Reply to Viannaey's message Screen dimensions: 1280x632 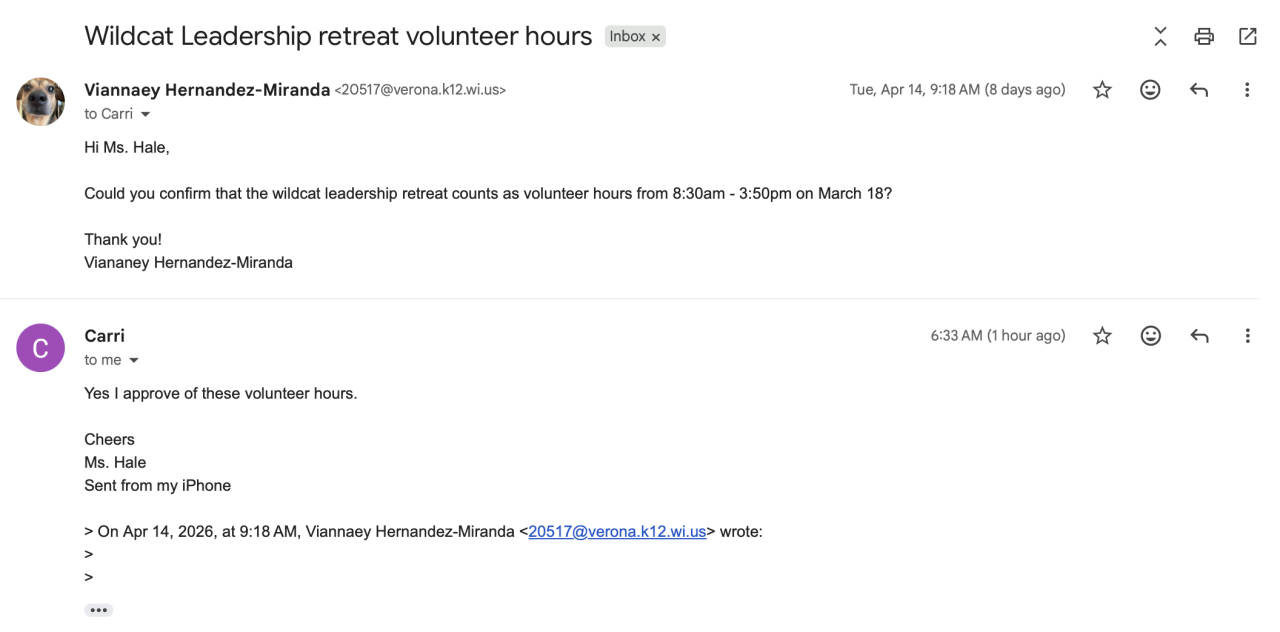tap(1199, 90)
